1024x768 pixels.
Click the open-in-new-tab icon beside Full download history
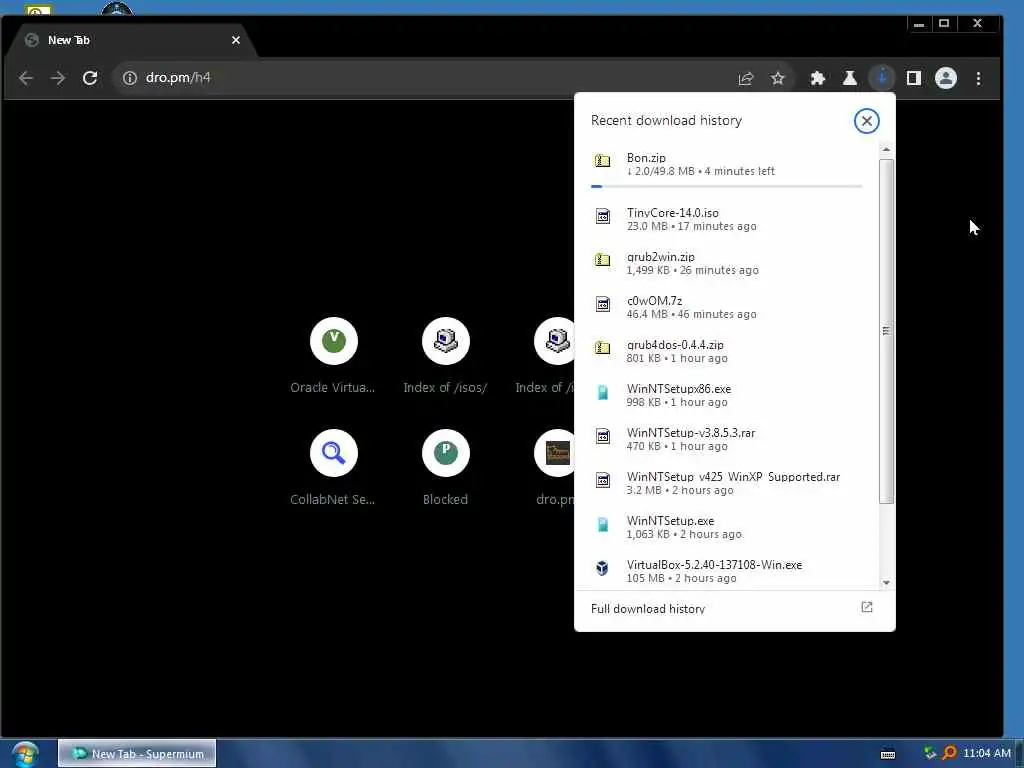coord(867,607)
